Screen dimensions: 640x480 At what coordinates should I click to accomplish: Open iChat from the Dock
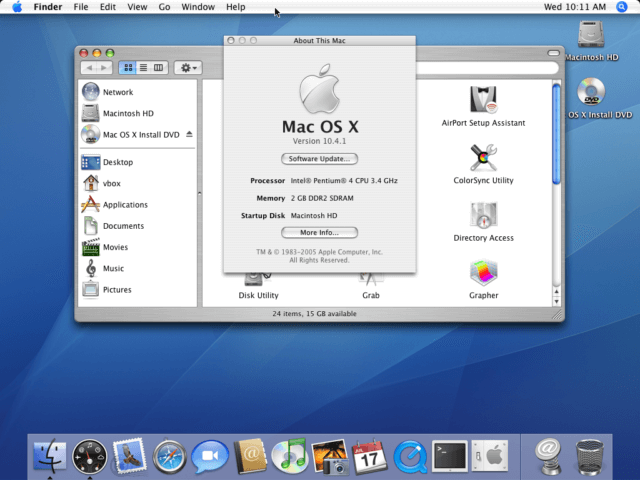tap(210, 456)
